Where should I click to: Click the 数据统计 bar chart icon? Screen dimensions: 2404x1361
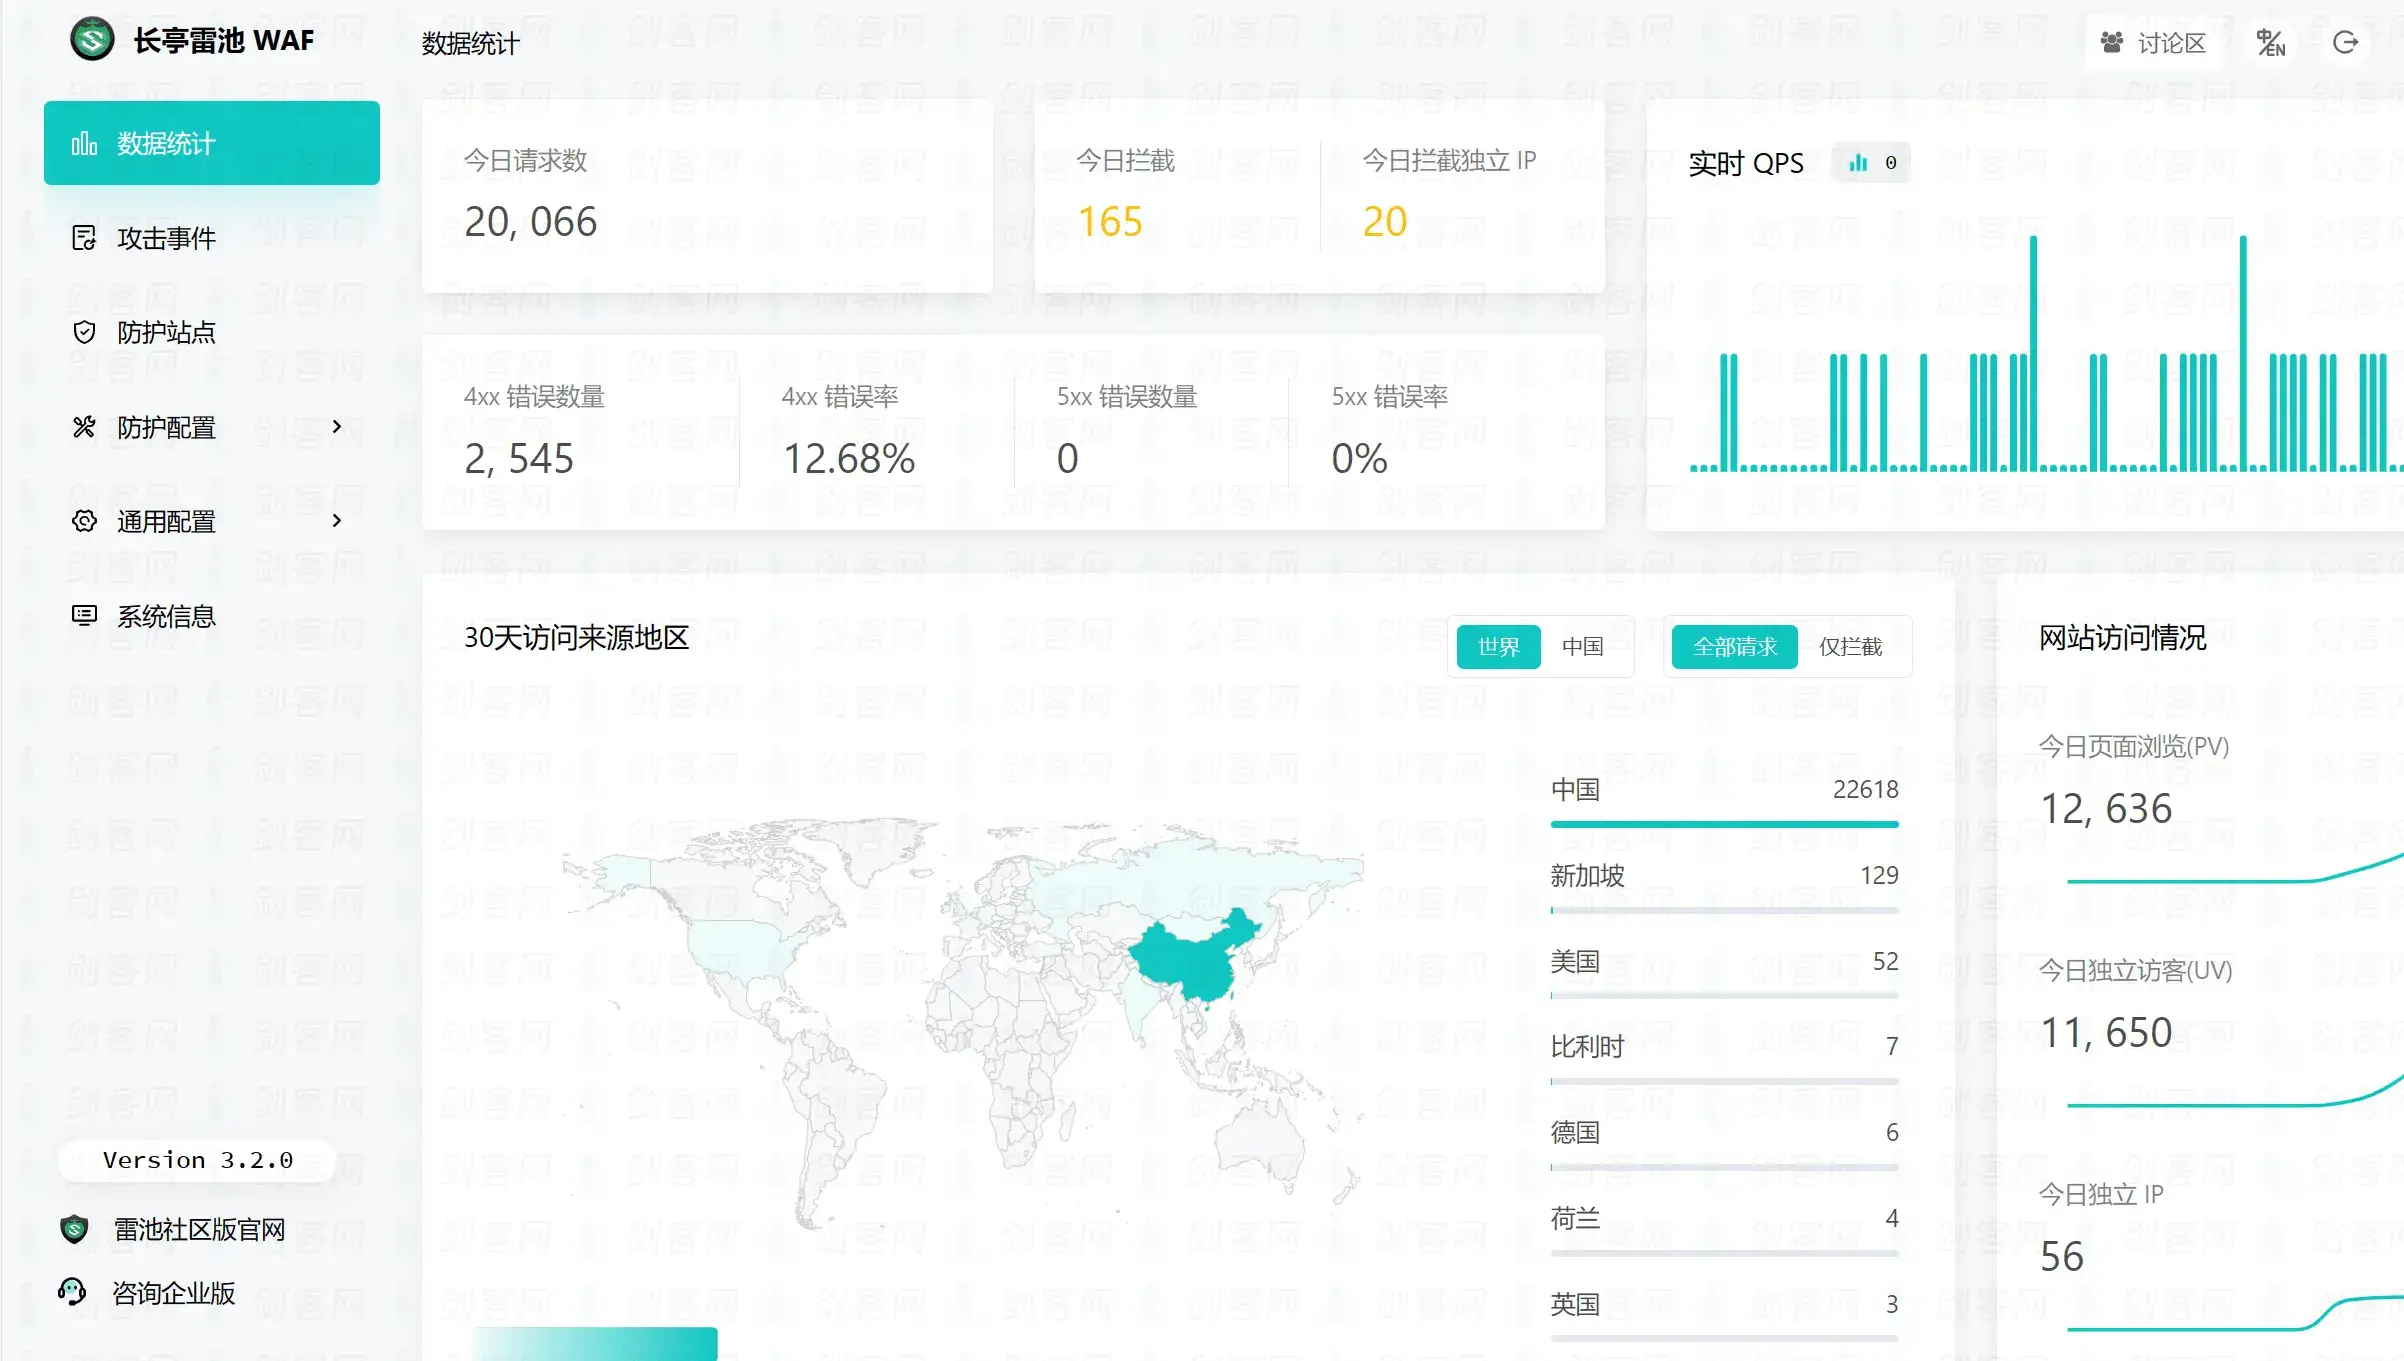(x=84, y=143)
